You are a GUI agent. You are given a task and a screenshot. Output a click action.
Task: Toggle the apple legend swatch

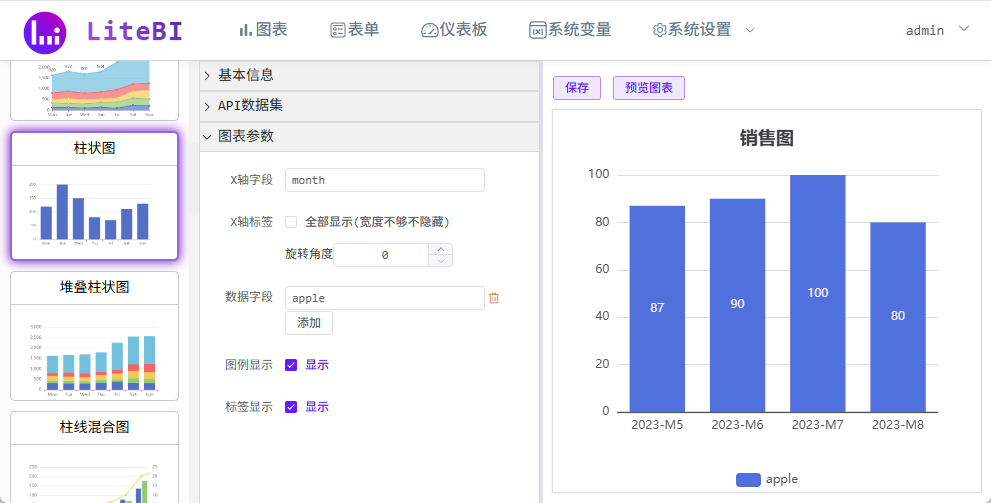(x=748, y=480)
